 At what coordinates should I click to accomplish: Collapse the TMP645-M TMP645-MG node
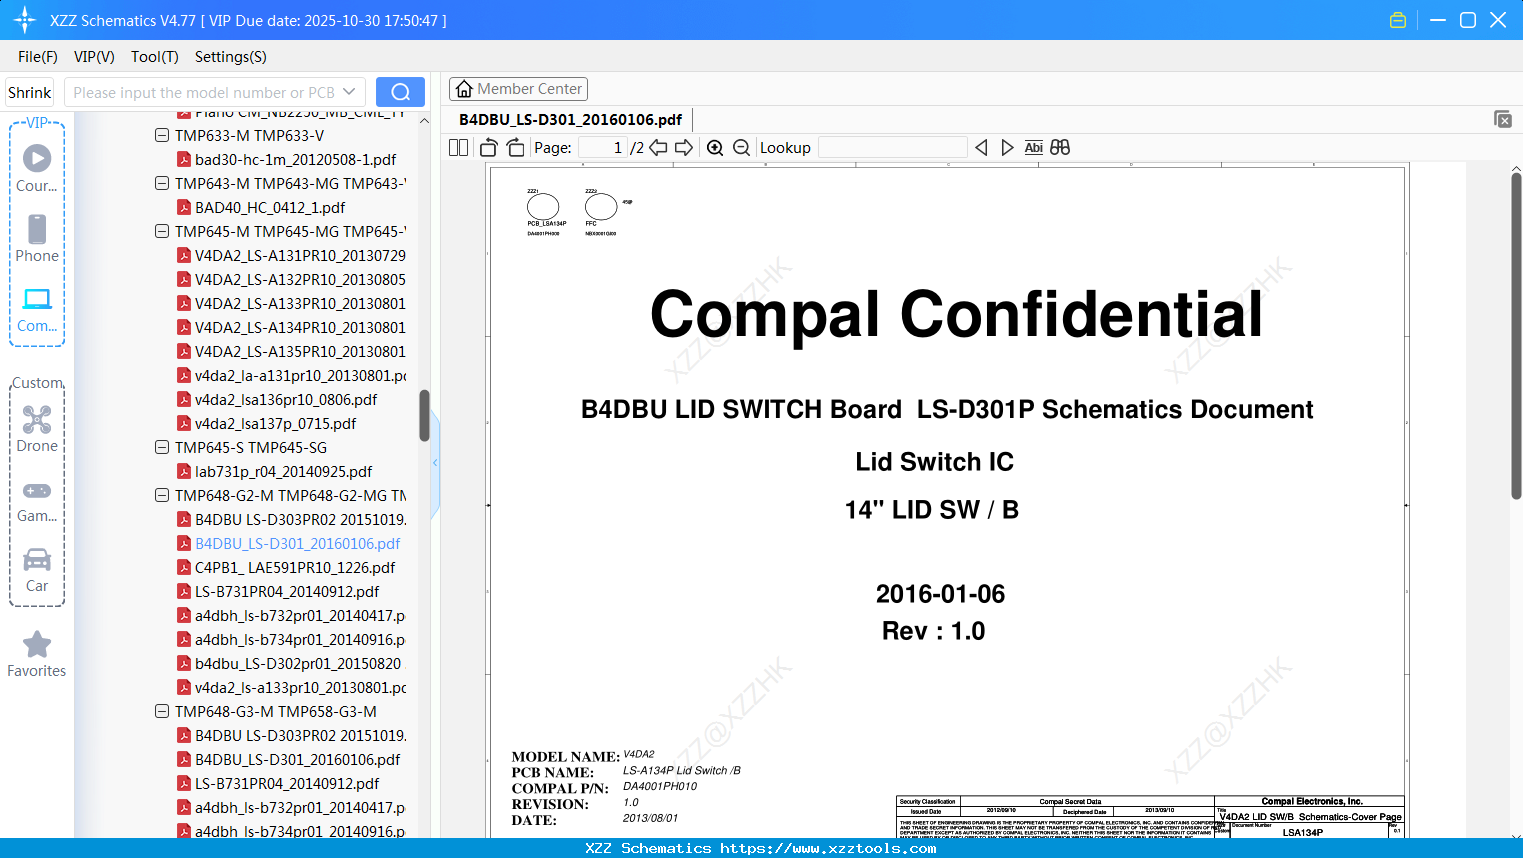tap(162, 231)
